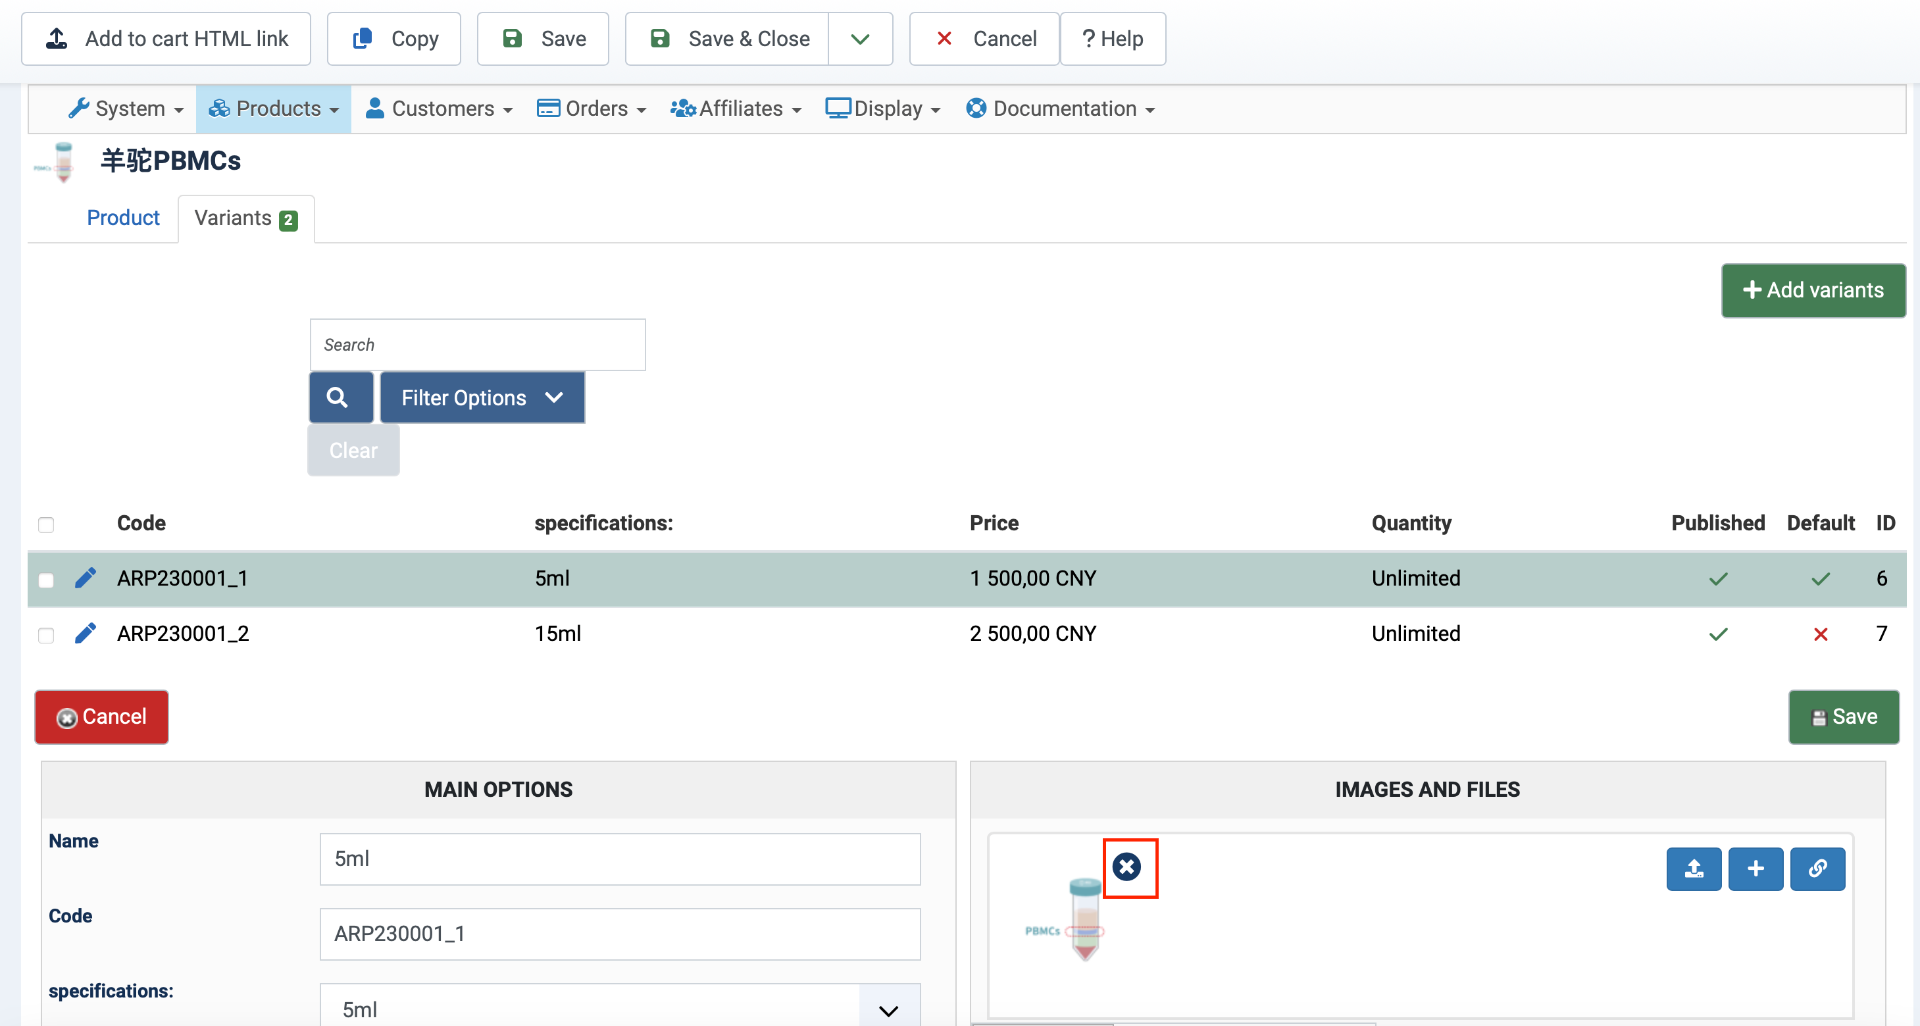Click the link icon in images panel
1920x1026 pixels.
point(1817,869)
